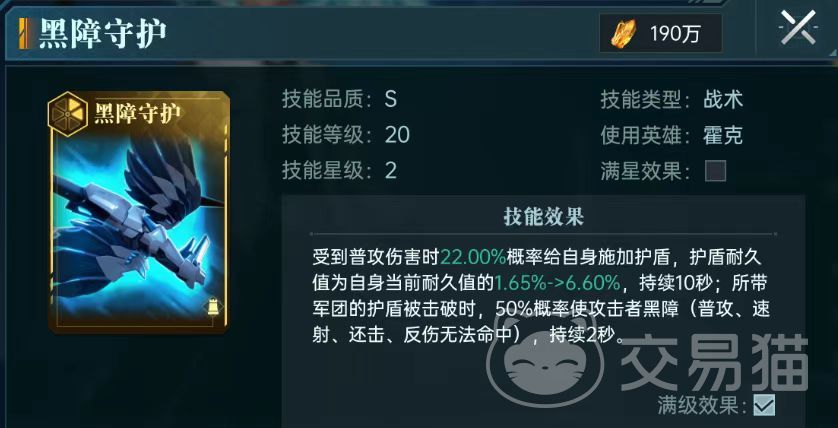The height and width of the screenshot is (428, 838).
Task: Click the 技能星级 2 value
Action: [x=391, y=171]
